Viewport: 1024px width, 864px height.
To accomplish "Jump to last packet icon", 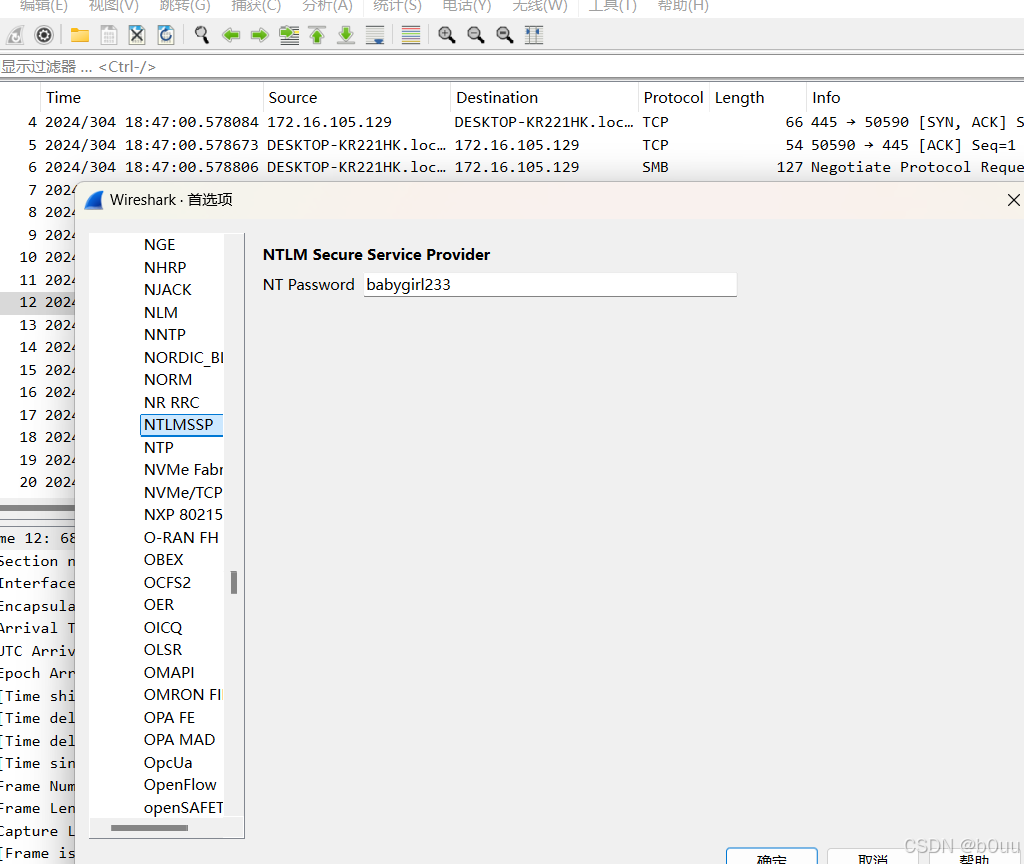I will (346, 35).
